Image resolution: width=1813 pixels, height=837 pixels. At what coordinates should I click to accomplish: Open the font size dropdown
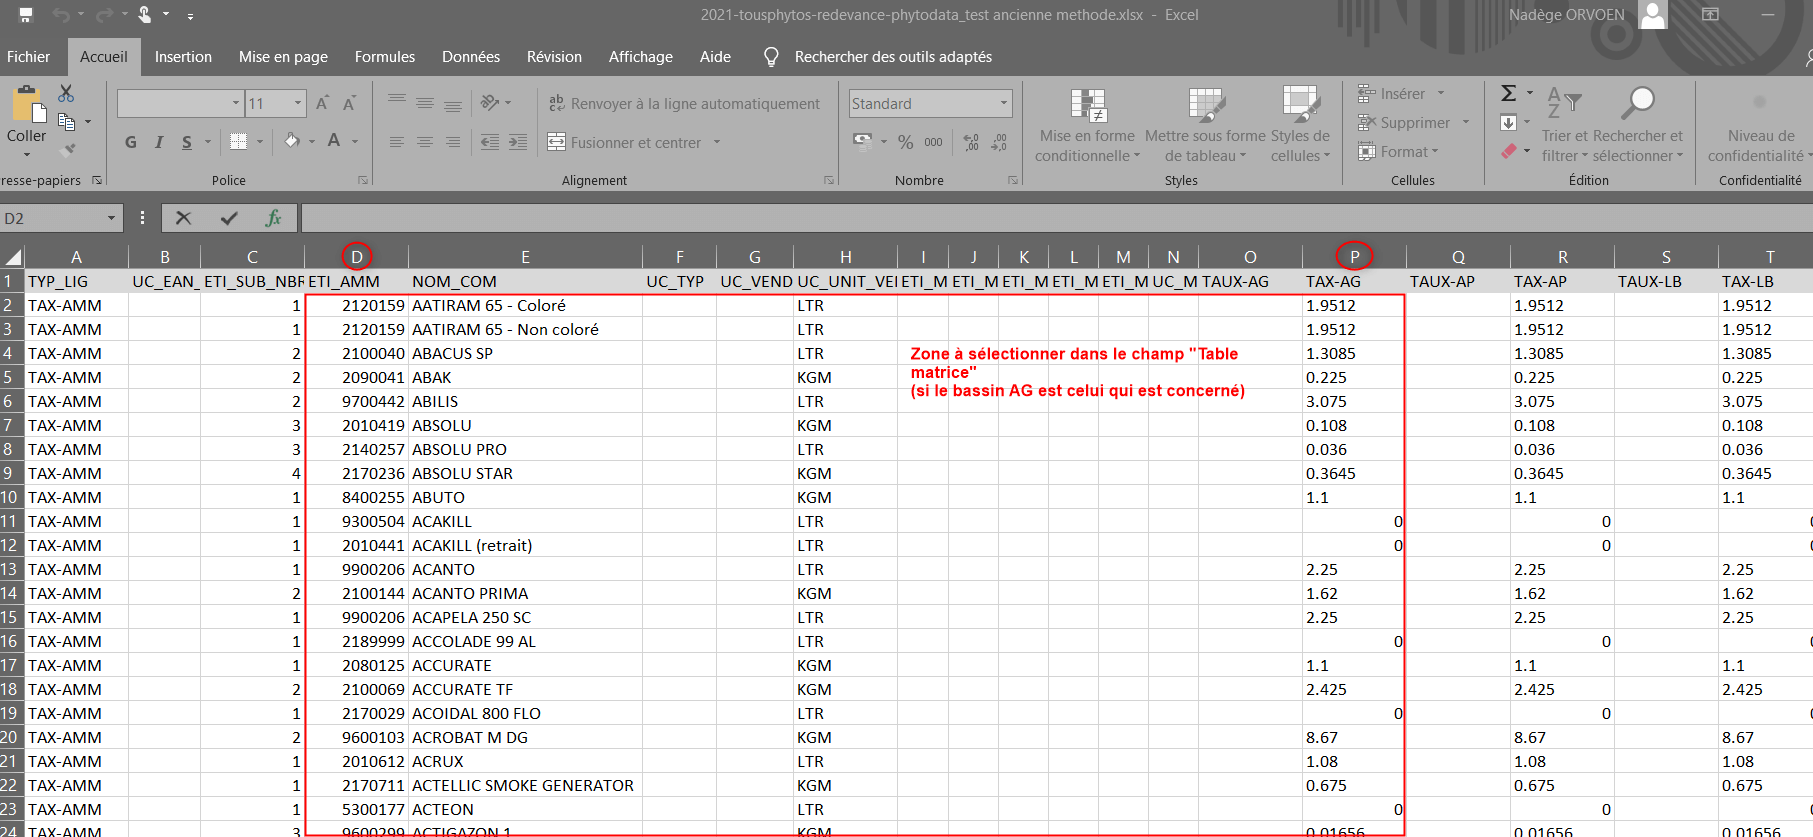tap(298, 104)
